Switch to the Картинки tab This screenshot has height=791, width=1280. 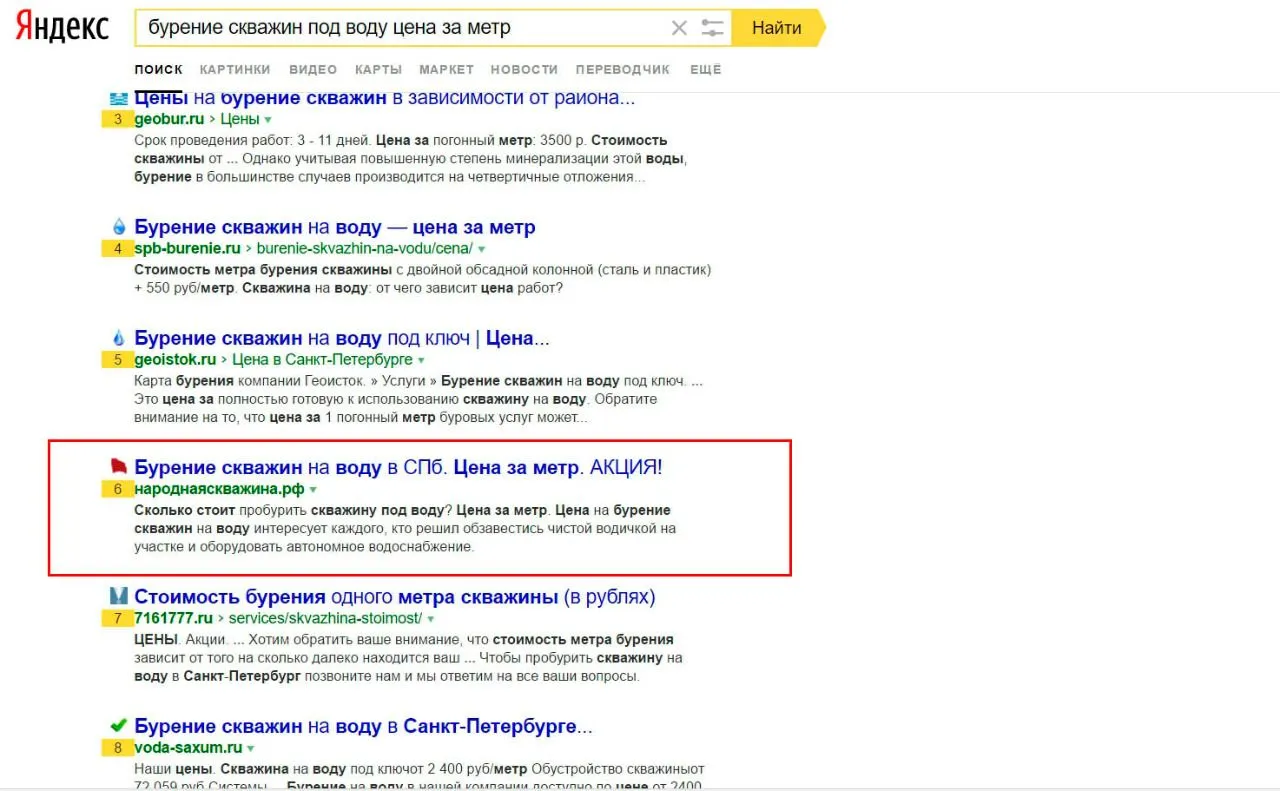click(235, 69)
